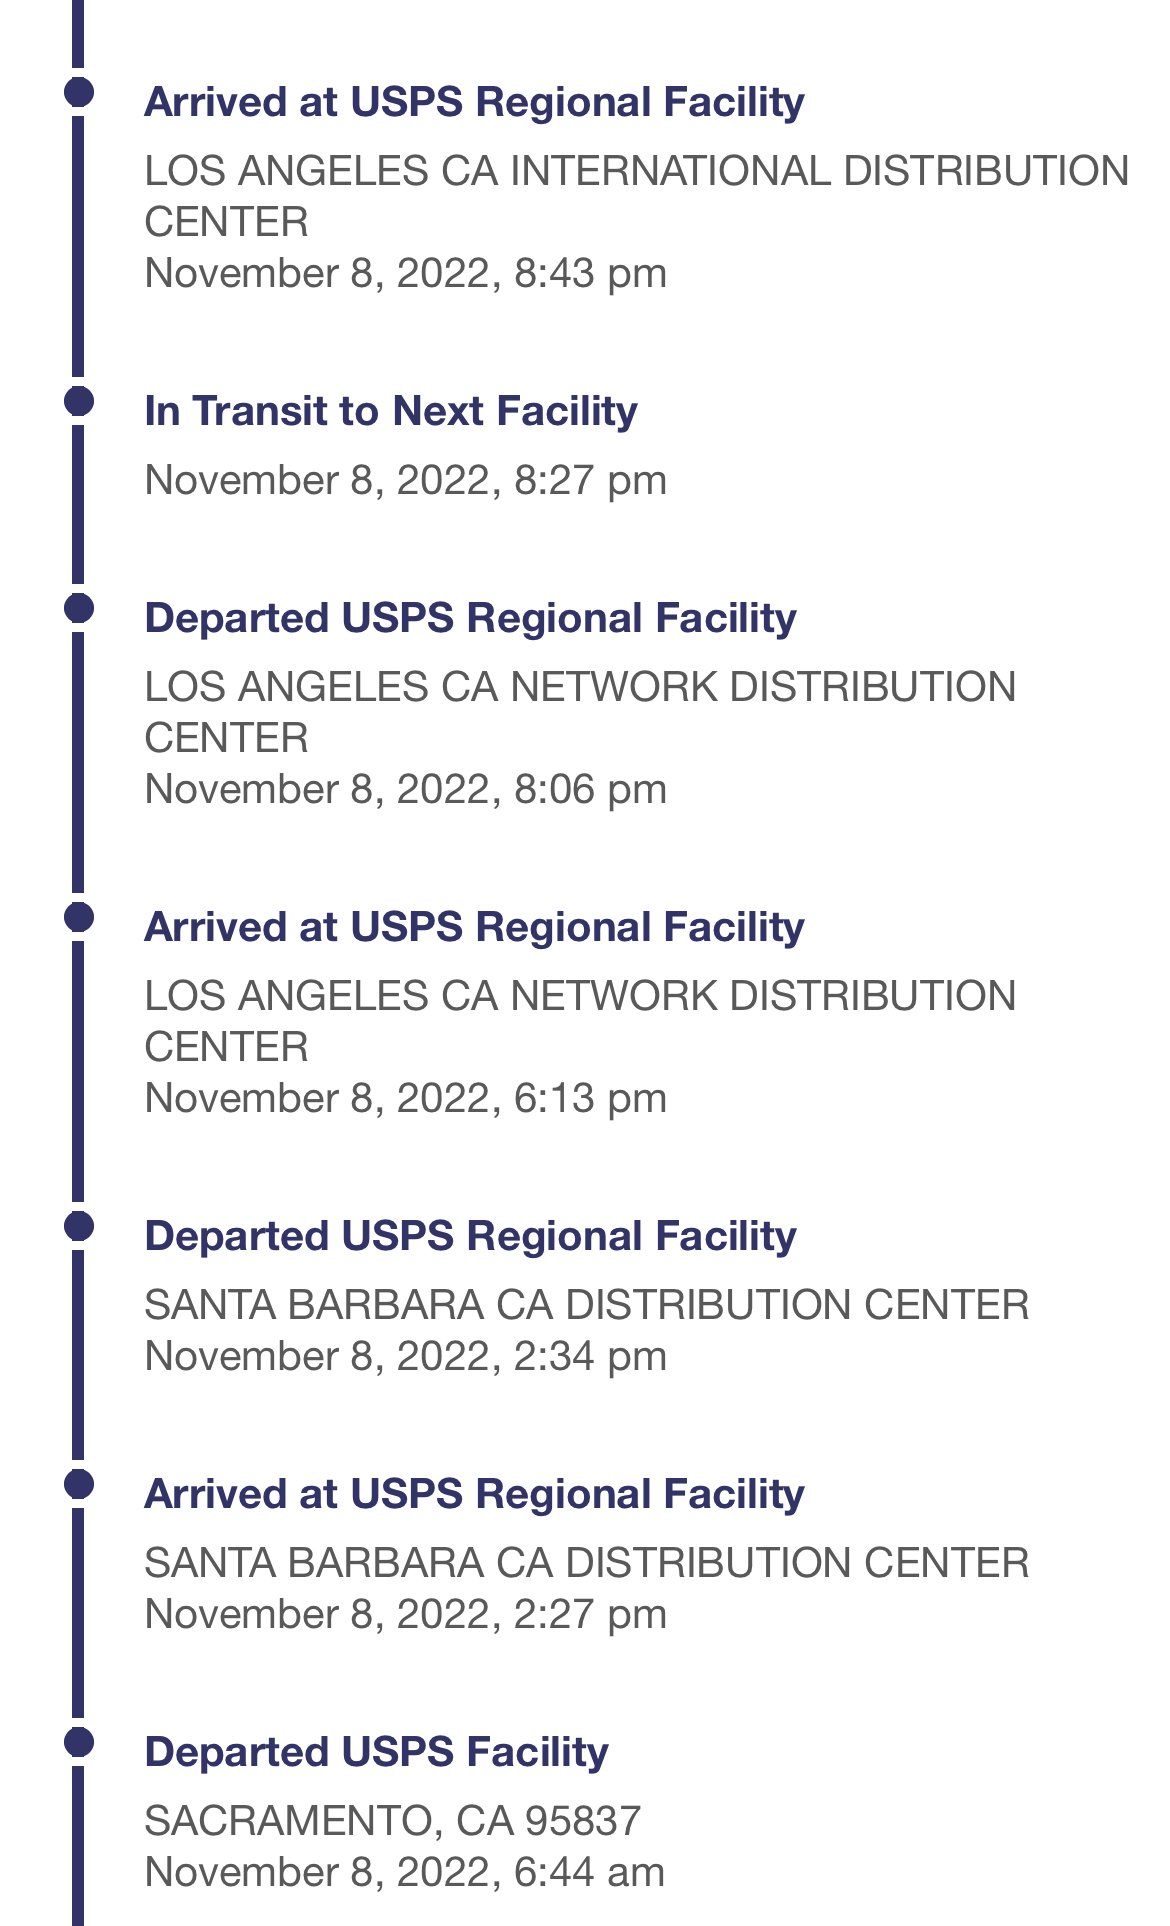Click the Departed heading above Santa Barbara Distribution Center
The image size is (1170, 1926).
click(x=470, y=1236)
